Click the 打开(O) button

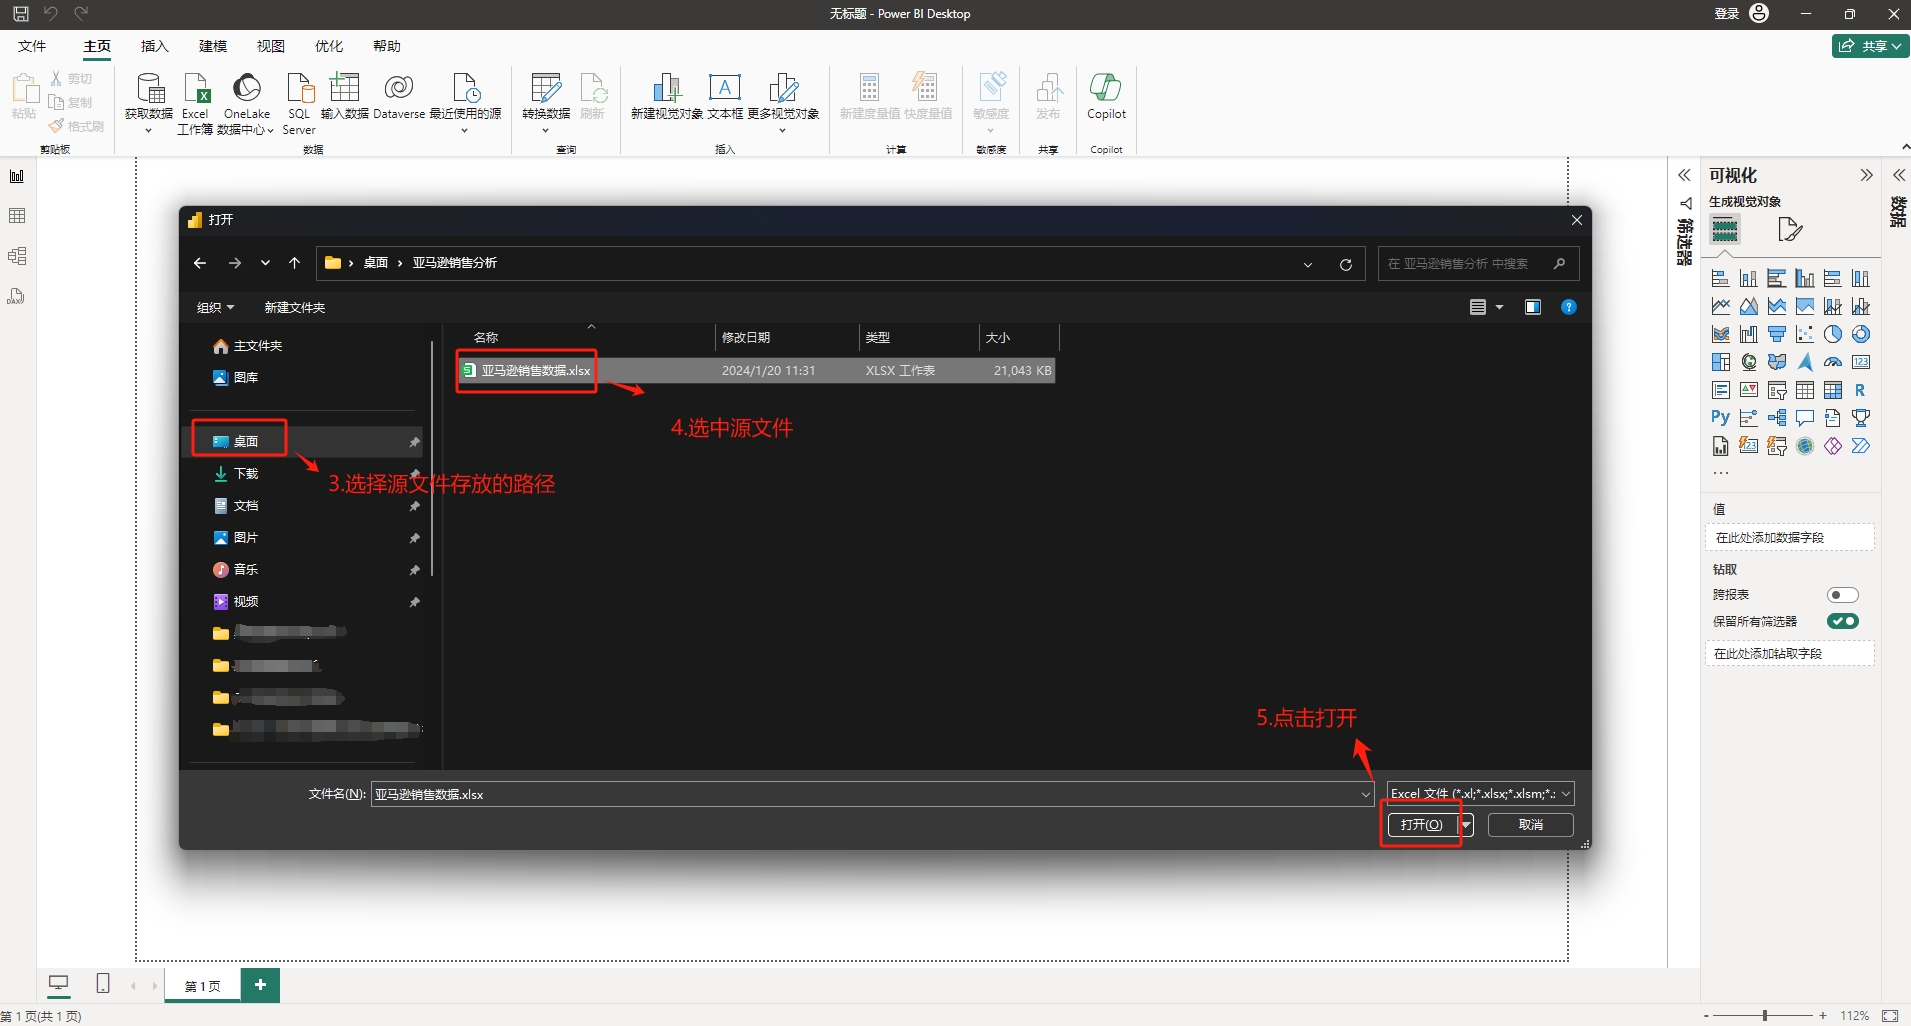tap(1422, 825)
